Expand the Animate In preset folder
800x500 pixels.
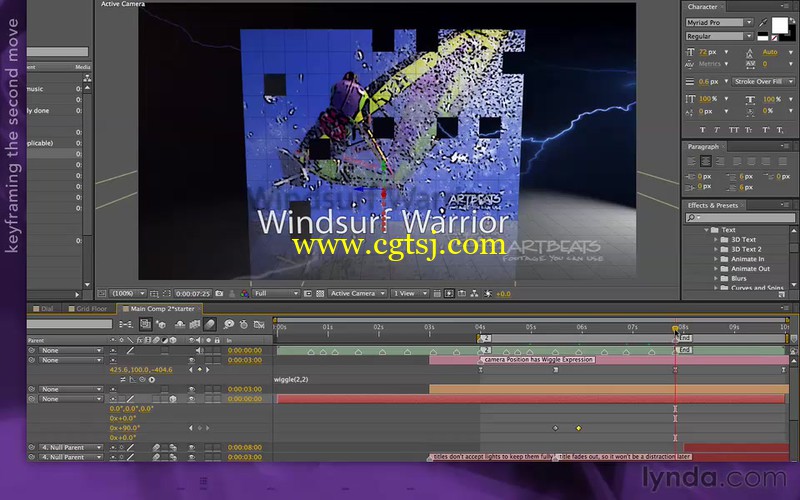(x=716, y=259)
